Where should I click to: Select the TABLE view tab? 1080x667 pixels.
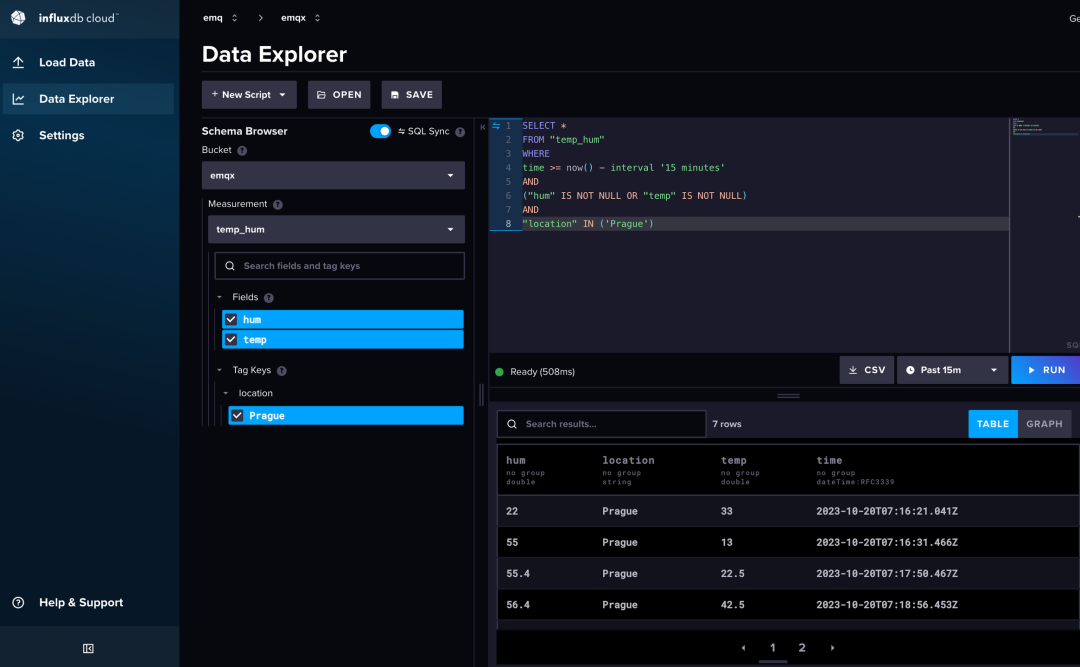(992, 424)
